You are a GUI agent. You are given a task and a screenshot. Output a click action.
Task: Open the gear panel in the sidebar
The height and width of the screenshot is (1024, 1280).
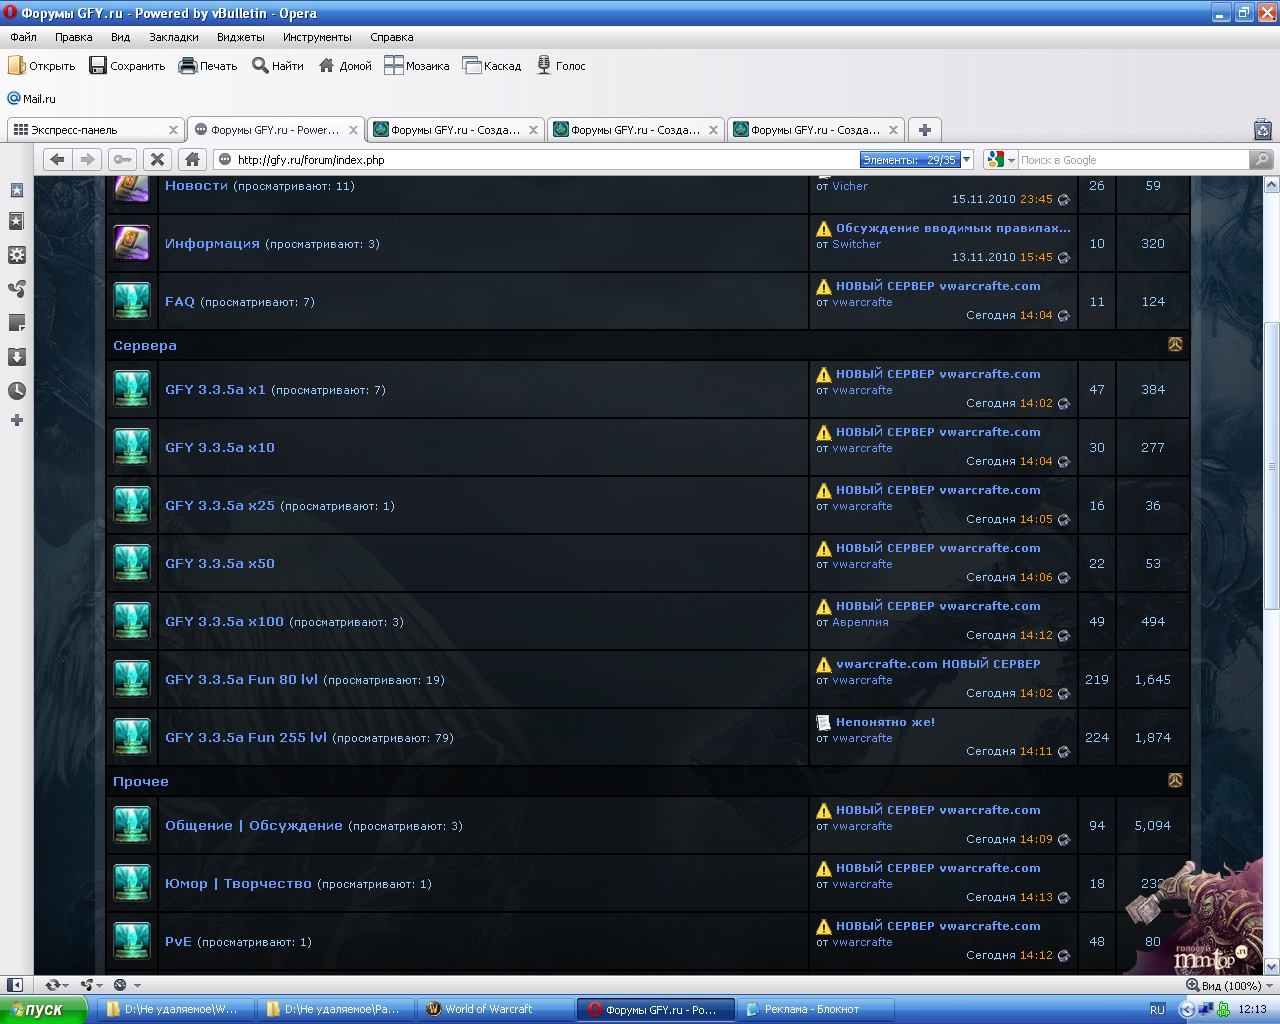click(17, 255)
